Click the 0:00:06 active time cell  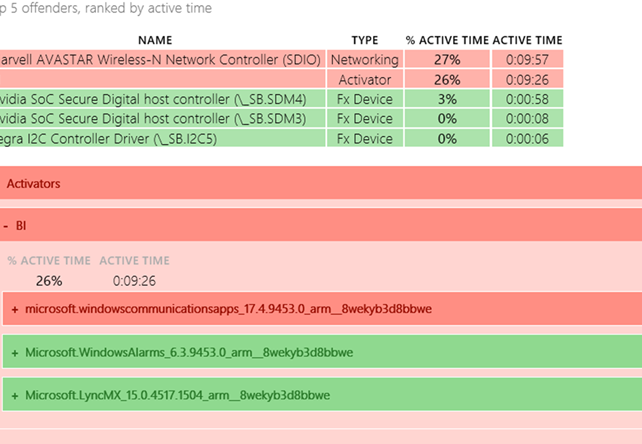[x=527, y=138]
